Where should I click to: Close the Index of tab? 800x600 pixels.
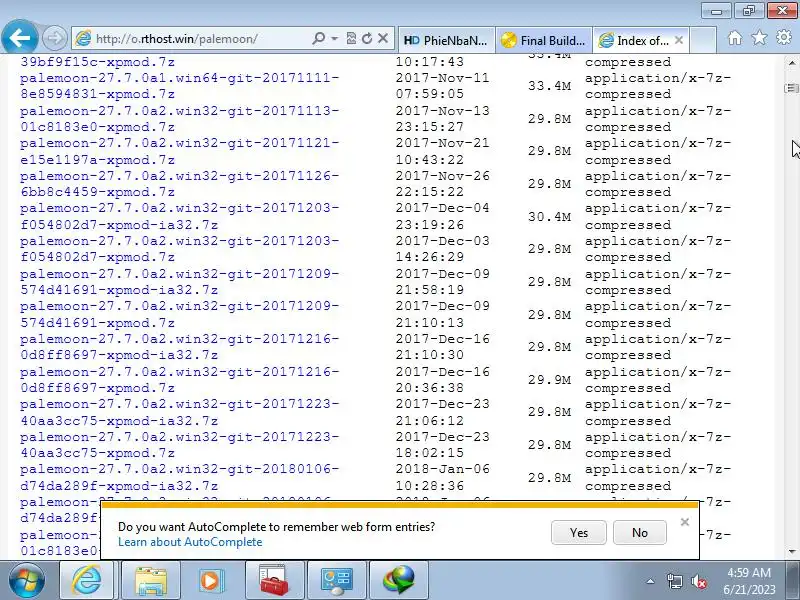[679, 40]
